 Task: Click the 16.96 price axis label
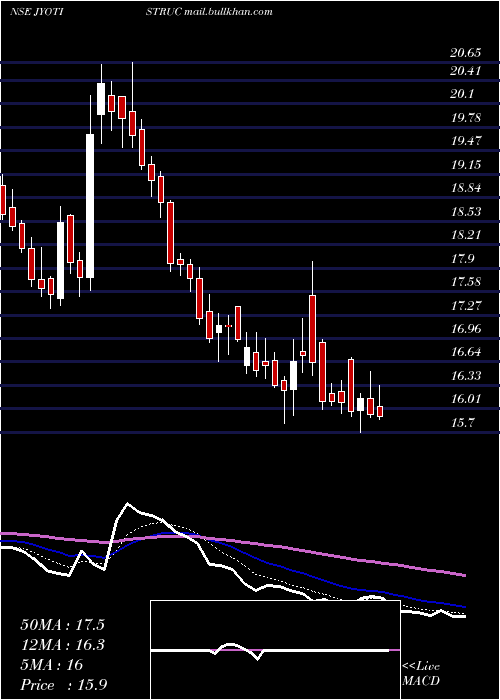pyautogui.click(x=466, y=329)
